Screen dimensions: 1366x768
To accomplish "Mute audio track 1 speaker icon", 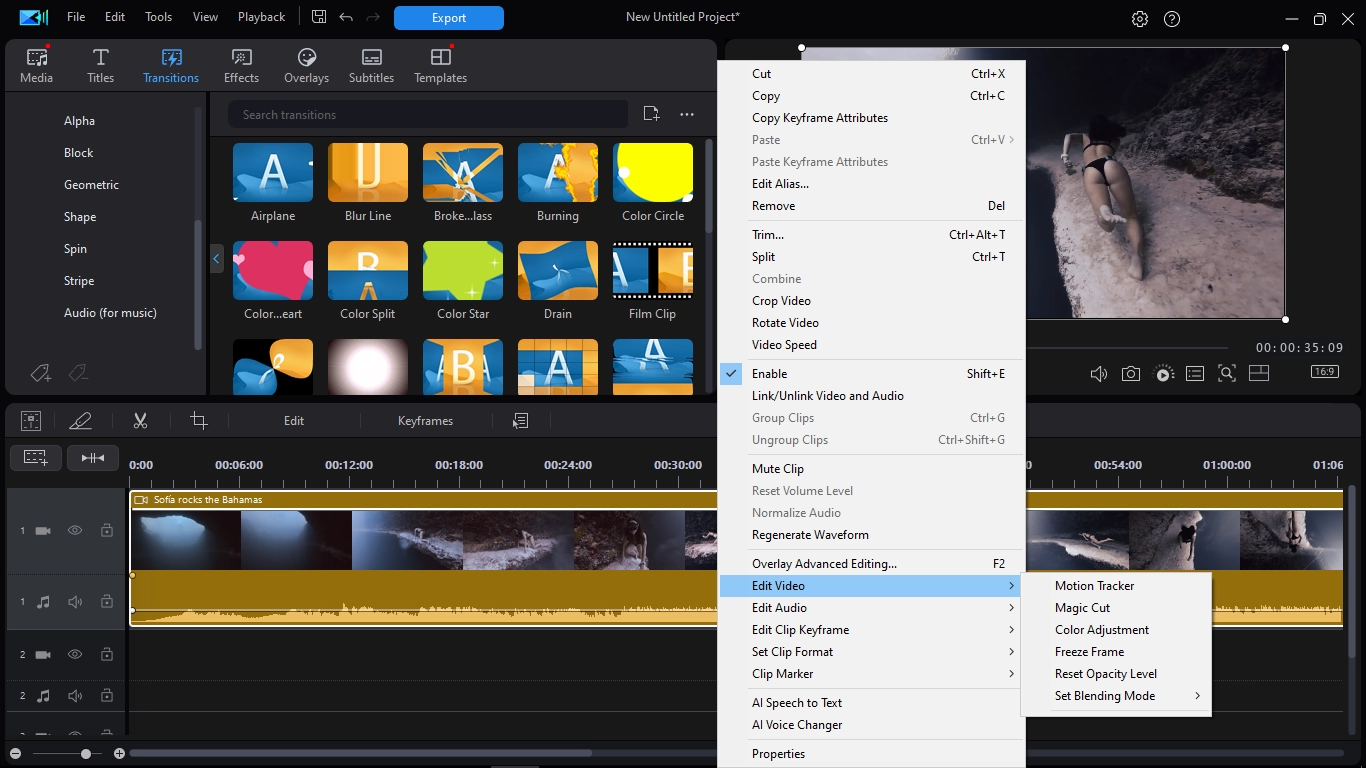I will tap(75, 602).
